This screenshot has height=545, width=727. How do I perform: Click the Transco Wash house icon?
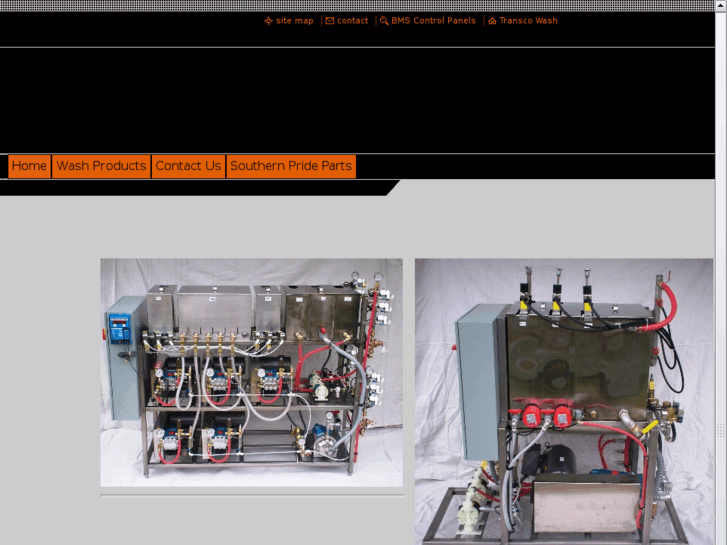click(x=492, y=21)
